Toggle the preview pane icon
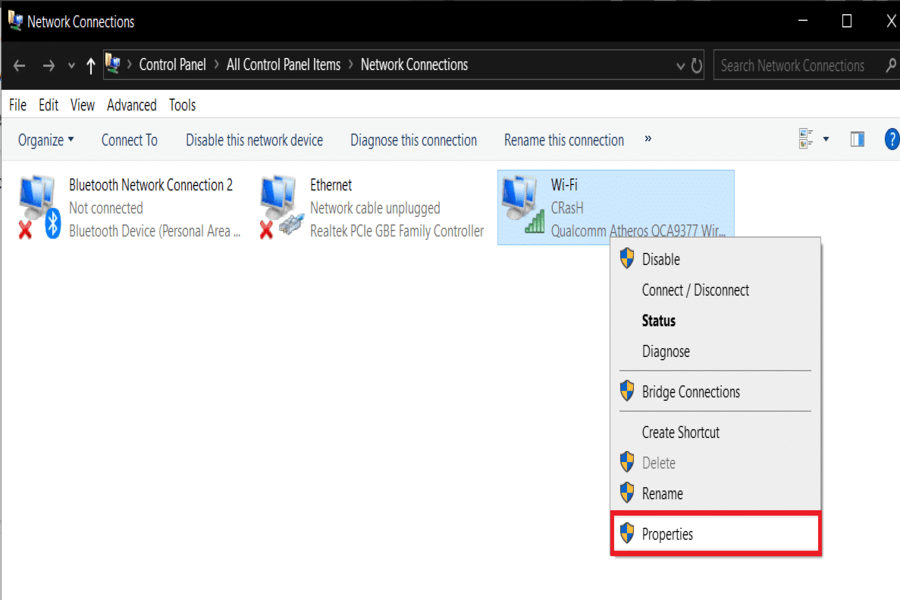The height and width of the screenshot is (600, 900). pos(857,140)
